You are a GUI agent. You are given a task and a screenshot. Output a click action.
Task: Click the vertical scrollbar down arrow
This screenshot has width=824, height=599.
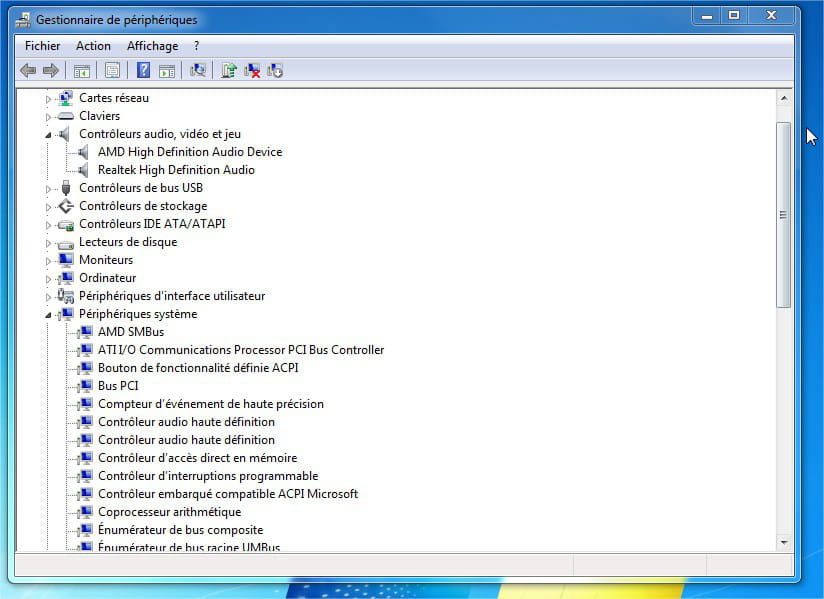[784, 541]
